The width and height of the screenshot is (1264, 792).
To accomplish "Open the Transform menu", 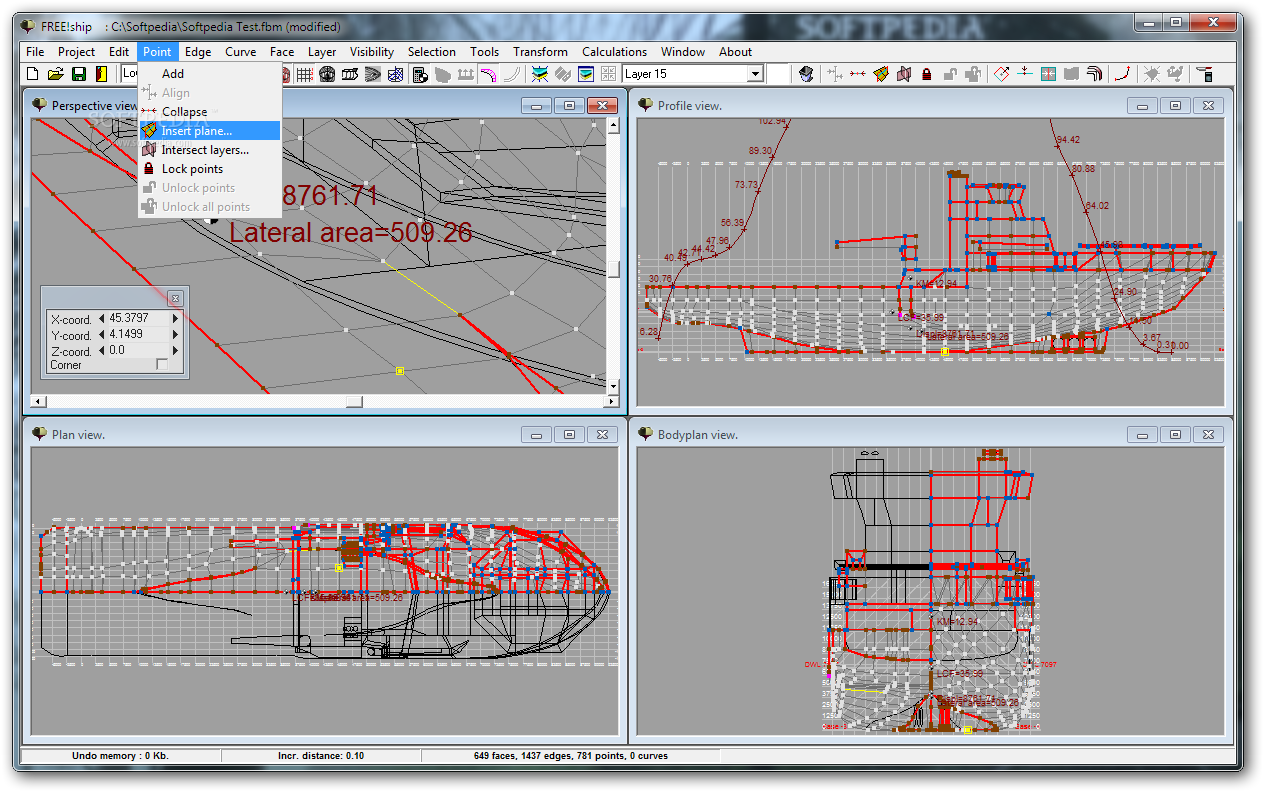I will tap(540, 52).
